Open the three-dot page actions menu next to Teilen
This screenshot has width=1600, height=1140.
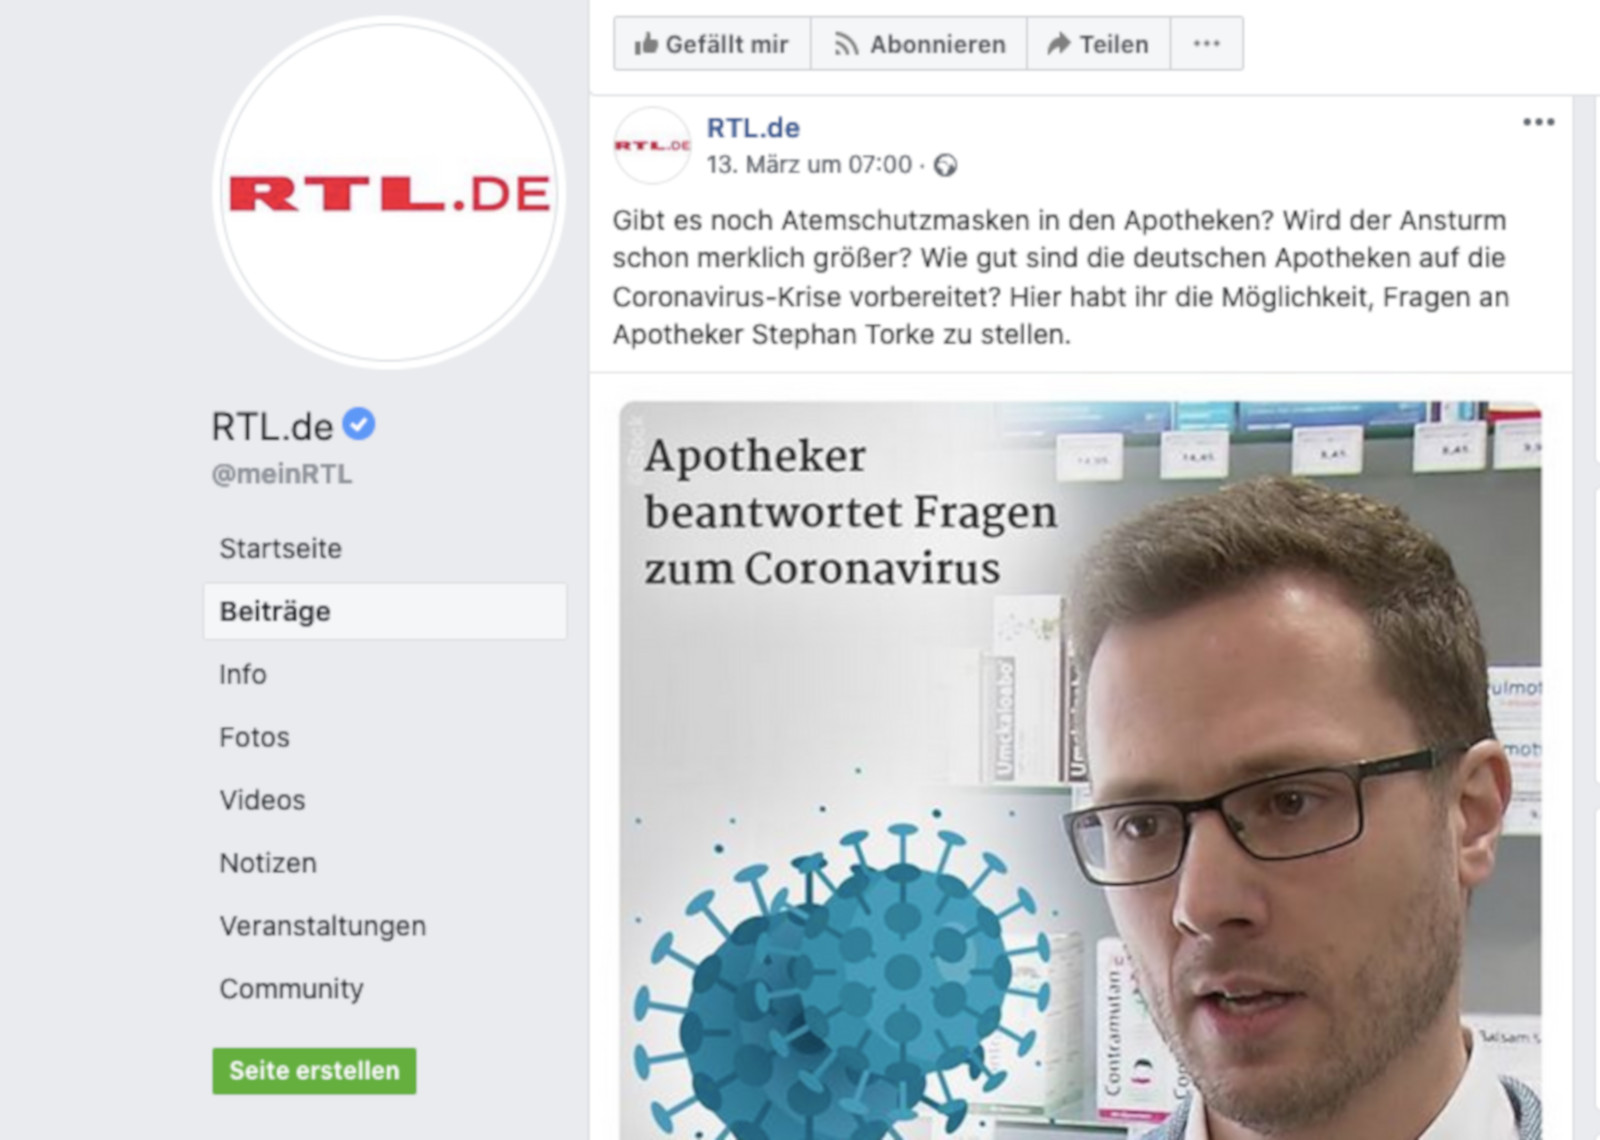[x=1207, y=43]
